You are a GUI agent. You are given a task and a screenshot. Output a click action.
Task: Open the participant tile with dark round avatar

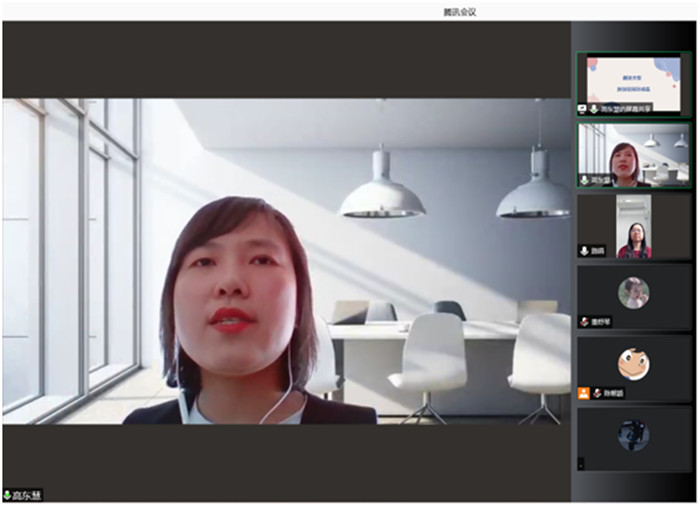(x=634, y=436)
